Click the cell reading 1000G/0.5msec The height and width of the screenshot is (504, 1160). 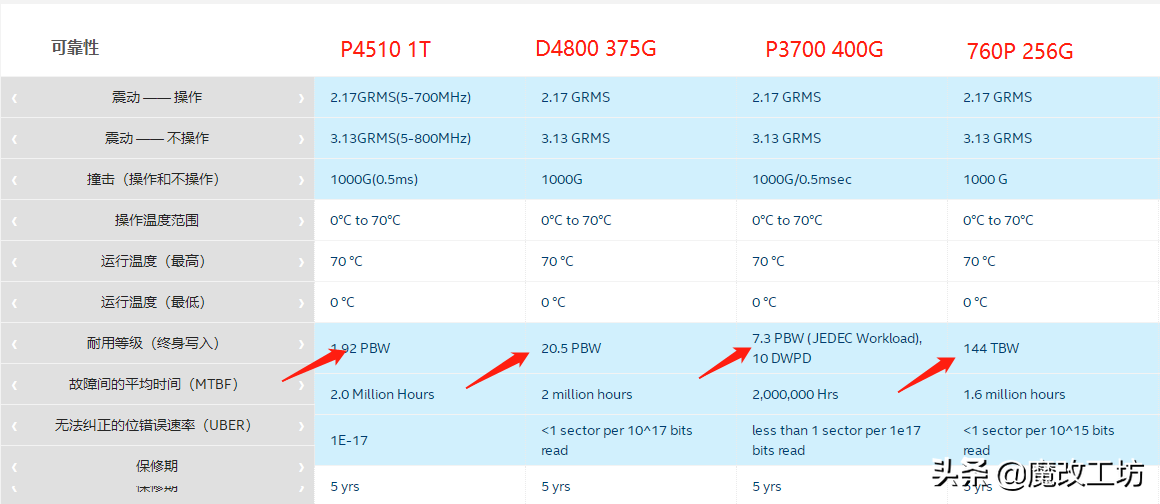pyautogui.click(x=802, y=180)
